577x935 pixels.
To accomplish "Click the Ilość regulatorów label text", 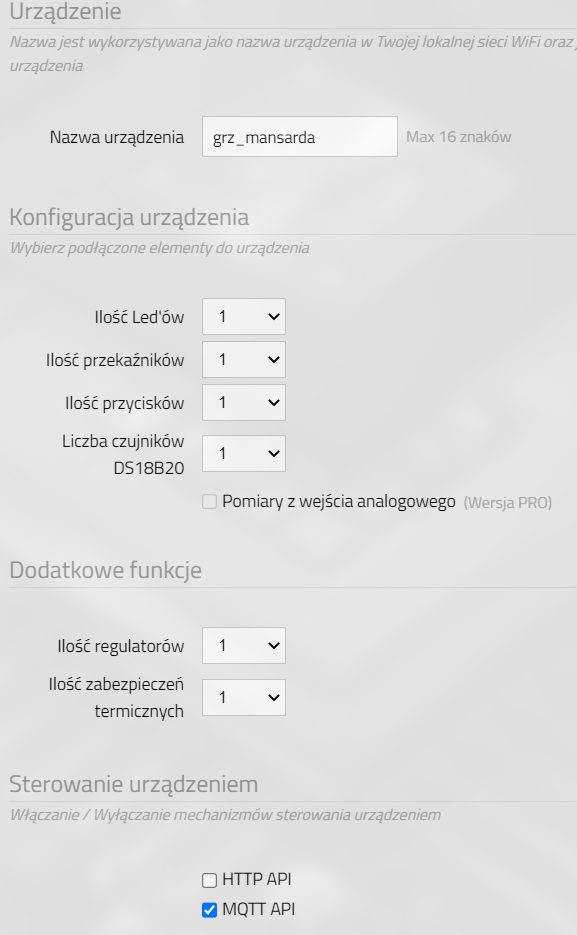I will (120, 646).
